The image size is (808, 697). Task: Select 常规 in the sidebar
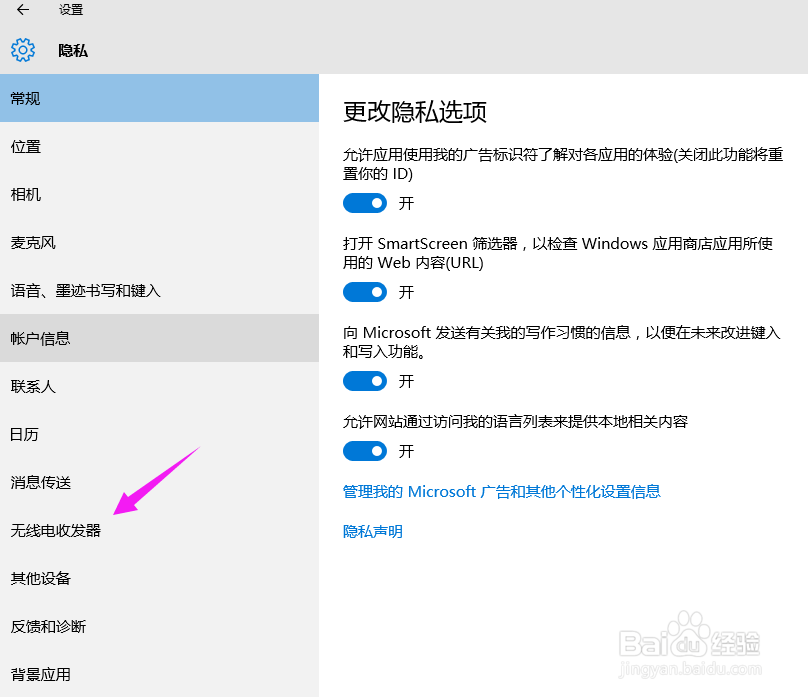coord(159,98)
